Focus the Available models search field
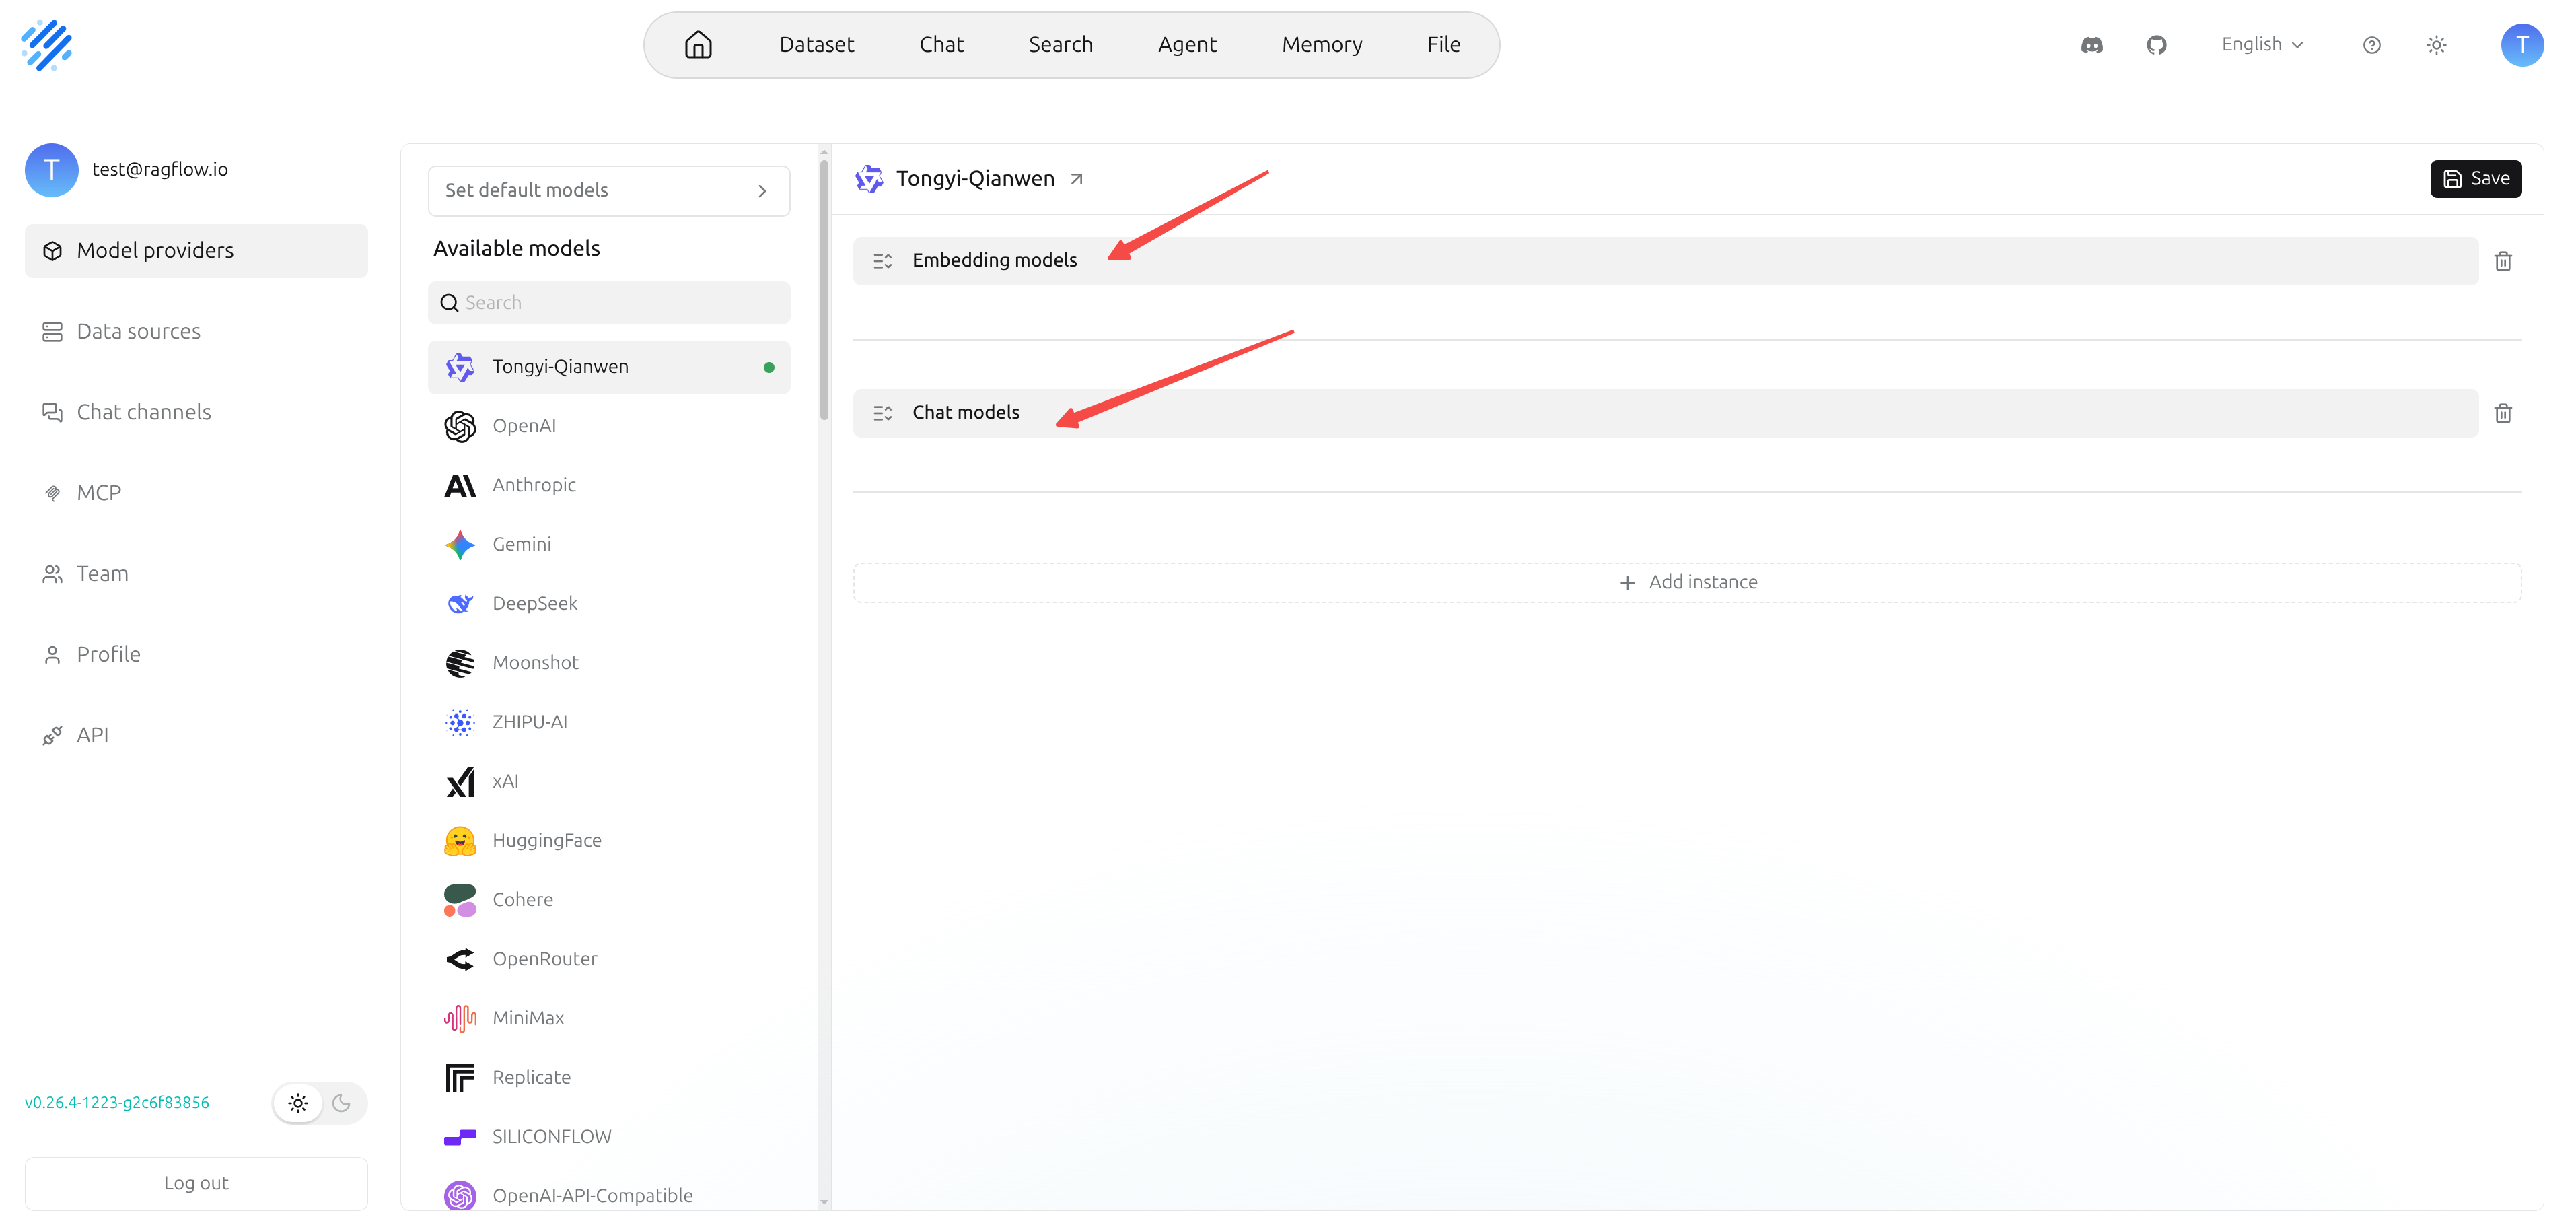2576x1219 pixels. point(609,303)
